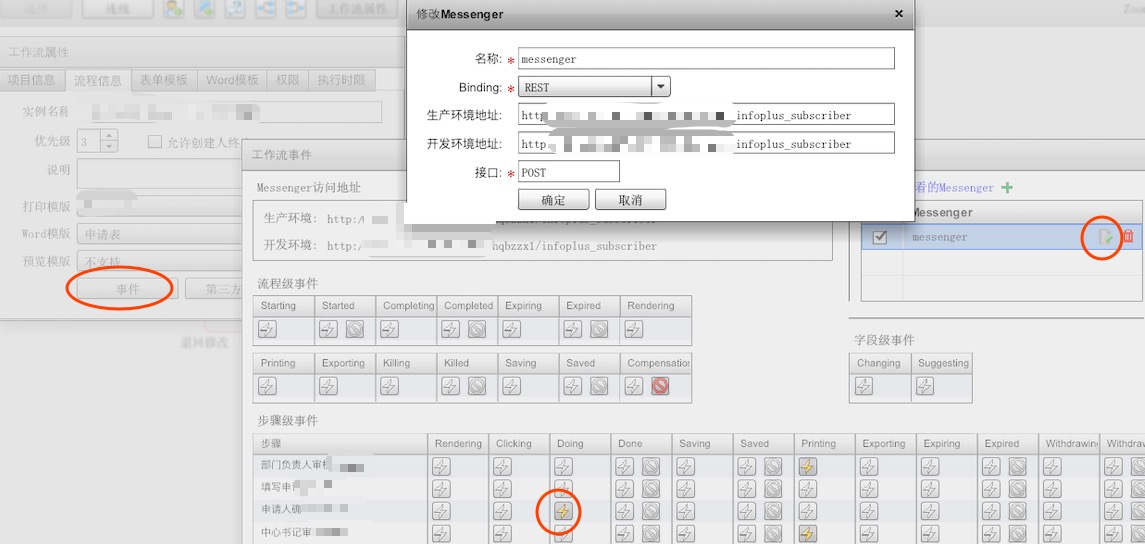
Task: Open Killing process event lightning icon
Action: 389,386
